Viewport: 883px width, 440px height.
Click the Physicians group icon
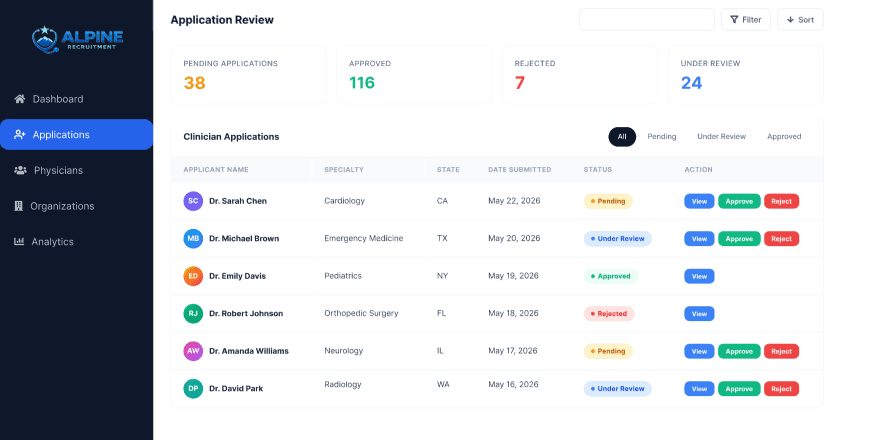coord(20,170)
